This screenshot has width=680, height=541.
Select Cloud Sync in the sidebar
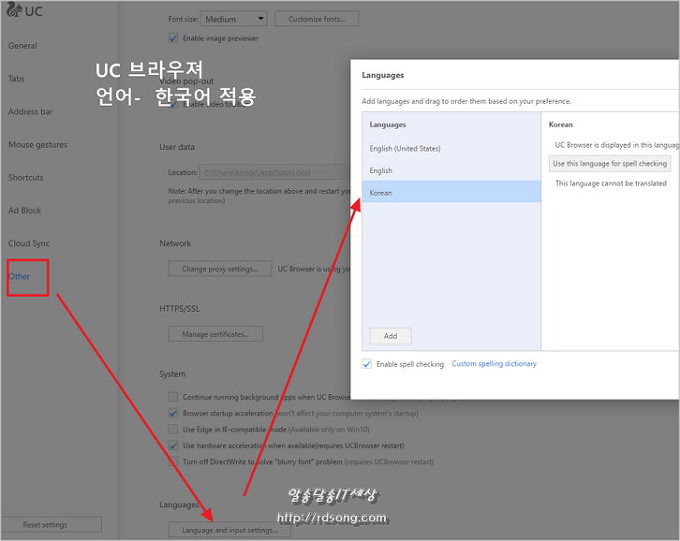[29, 244]
